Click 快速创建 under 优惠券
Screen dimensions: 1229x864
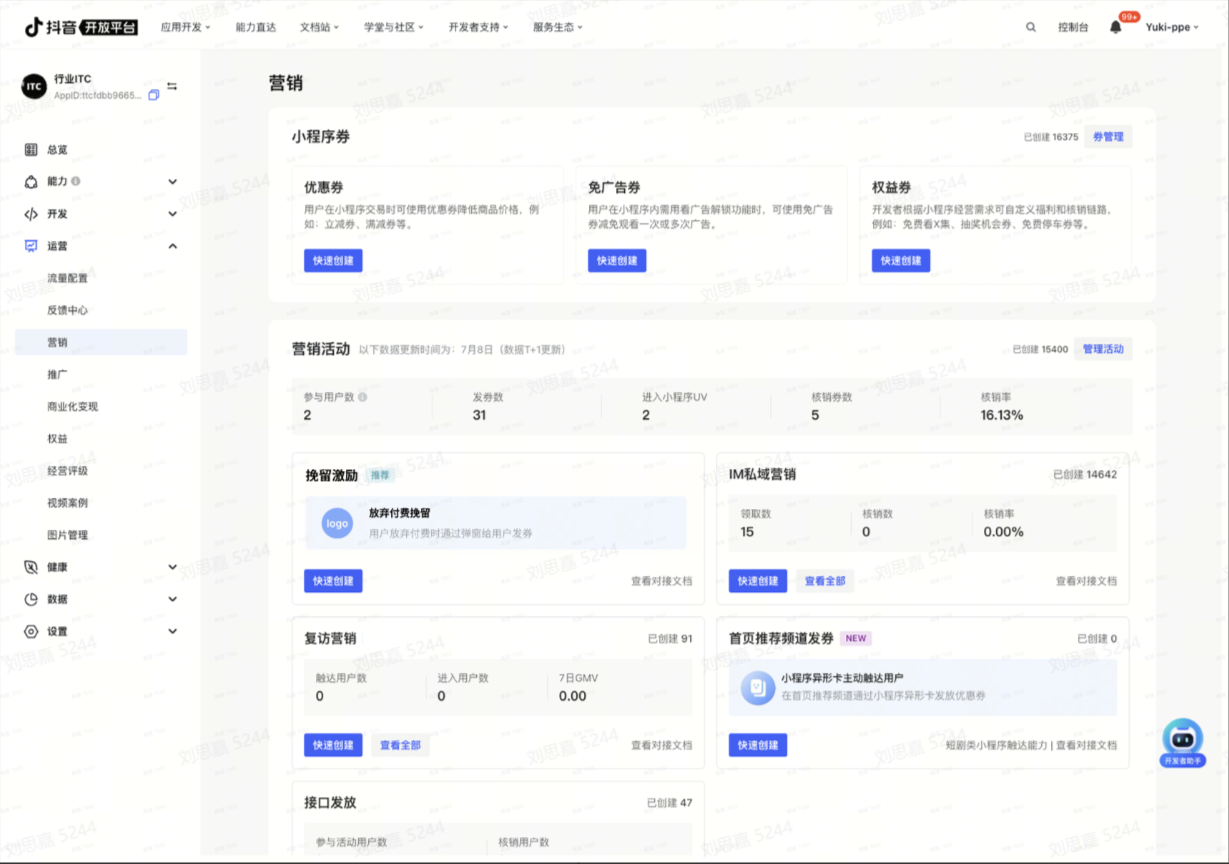[x=333, y=261]
